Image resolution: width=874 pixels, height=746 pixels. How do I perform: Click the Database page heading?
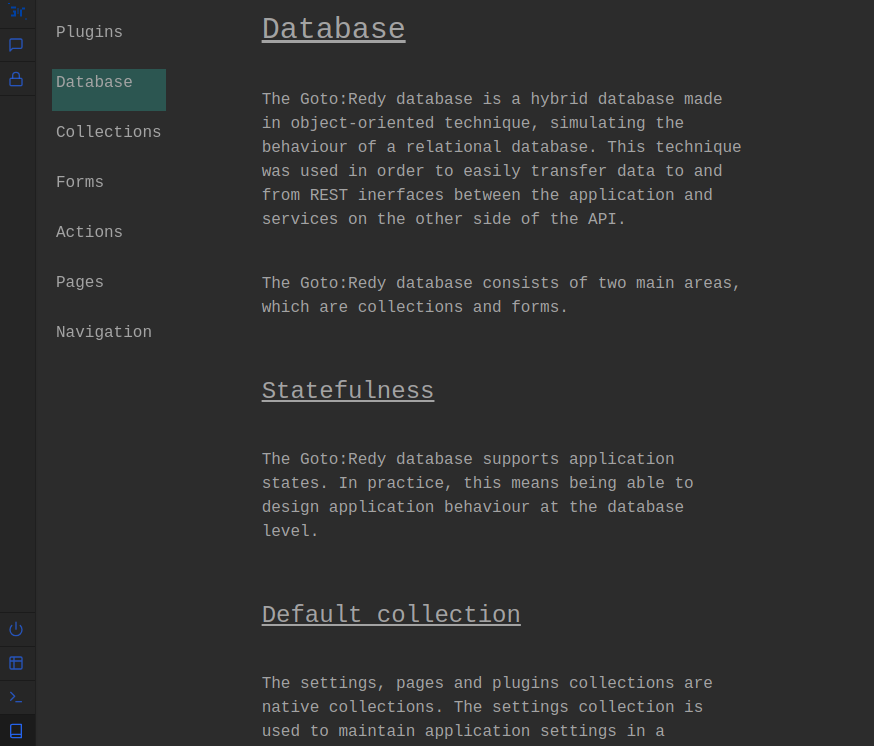[x=333, y=28]
